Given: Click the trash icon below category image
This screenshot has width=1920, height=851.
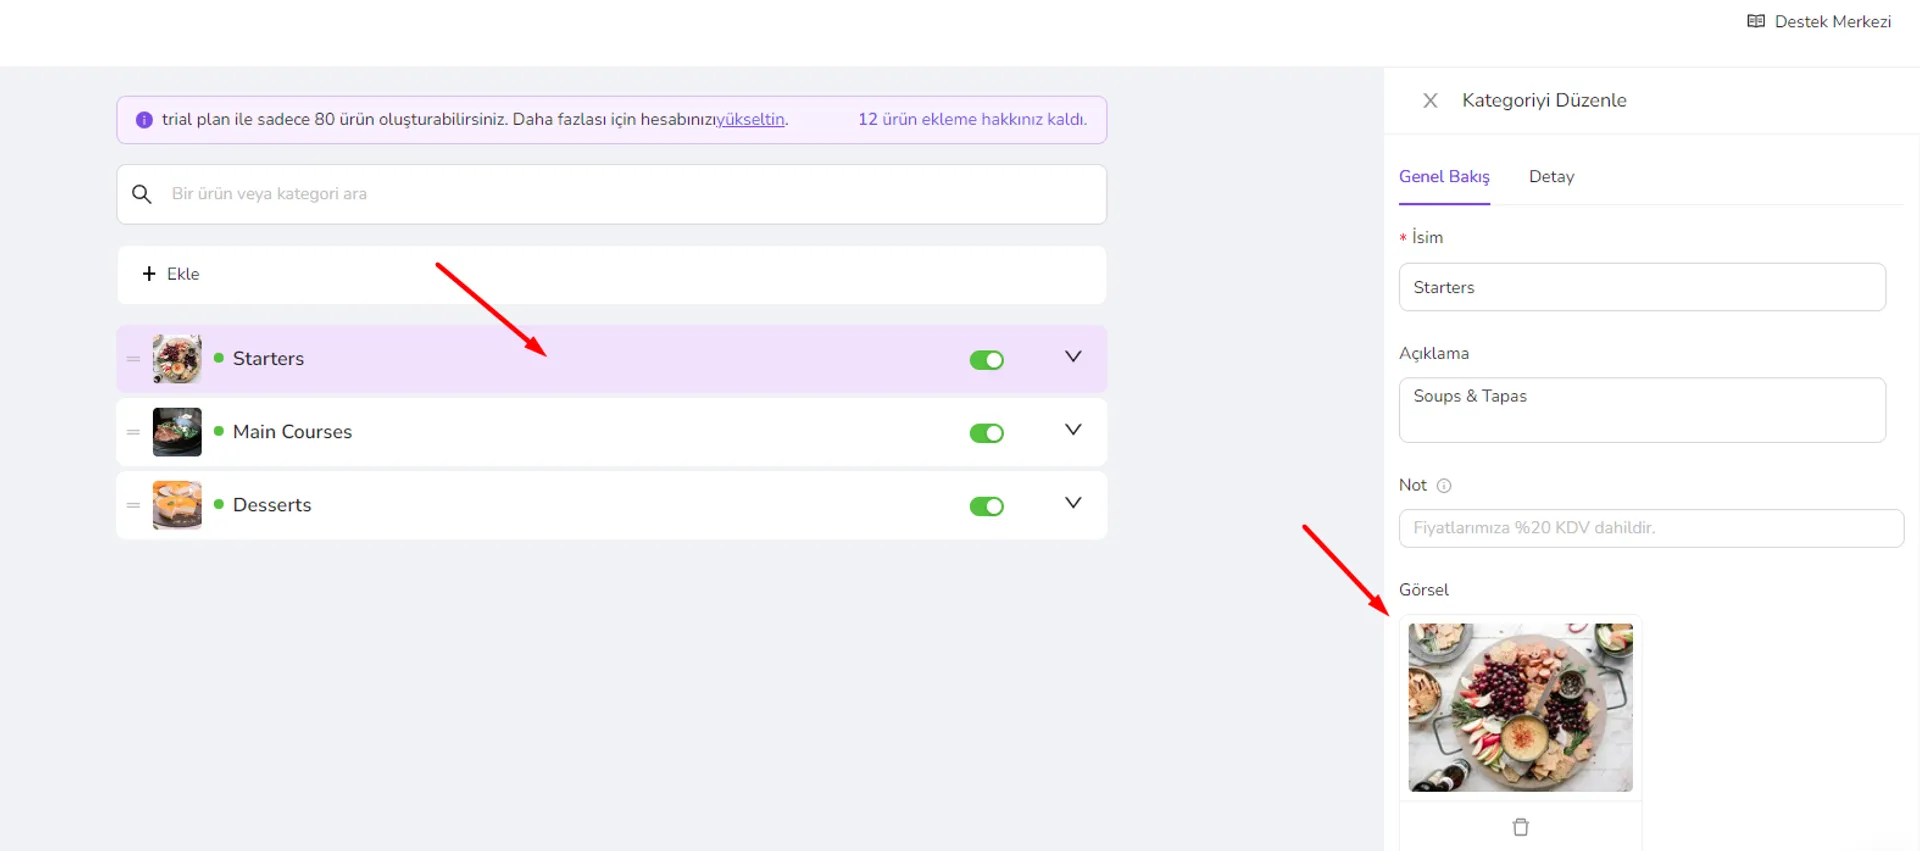Looking at the screenshot, I should 1521,827.
